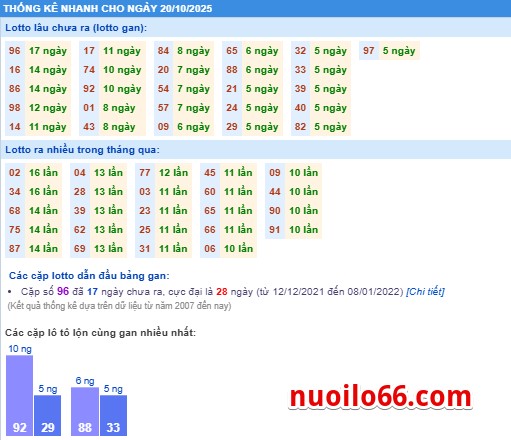
Task: Click number 88 in the lotto gan table
Action: point(232,70)
